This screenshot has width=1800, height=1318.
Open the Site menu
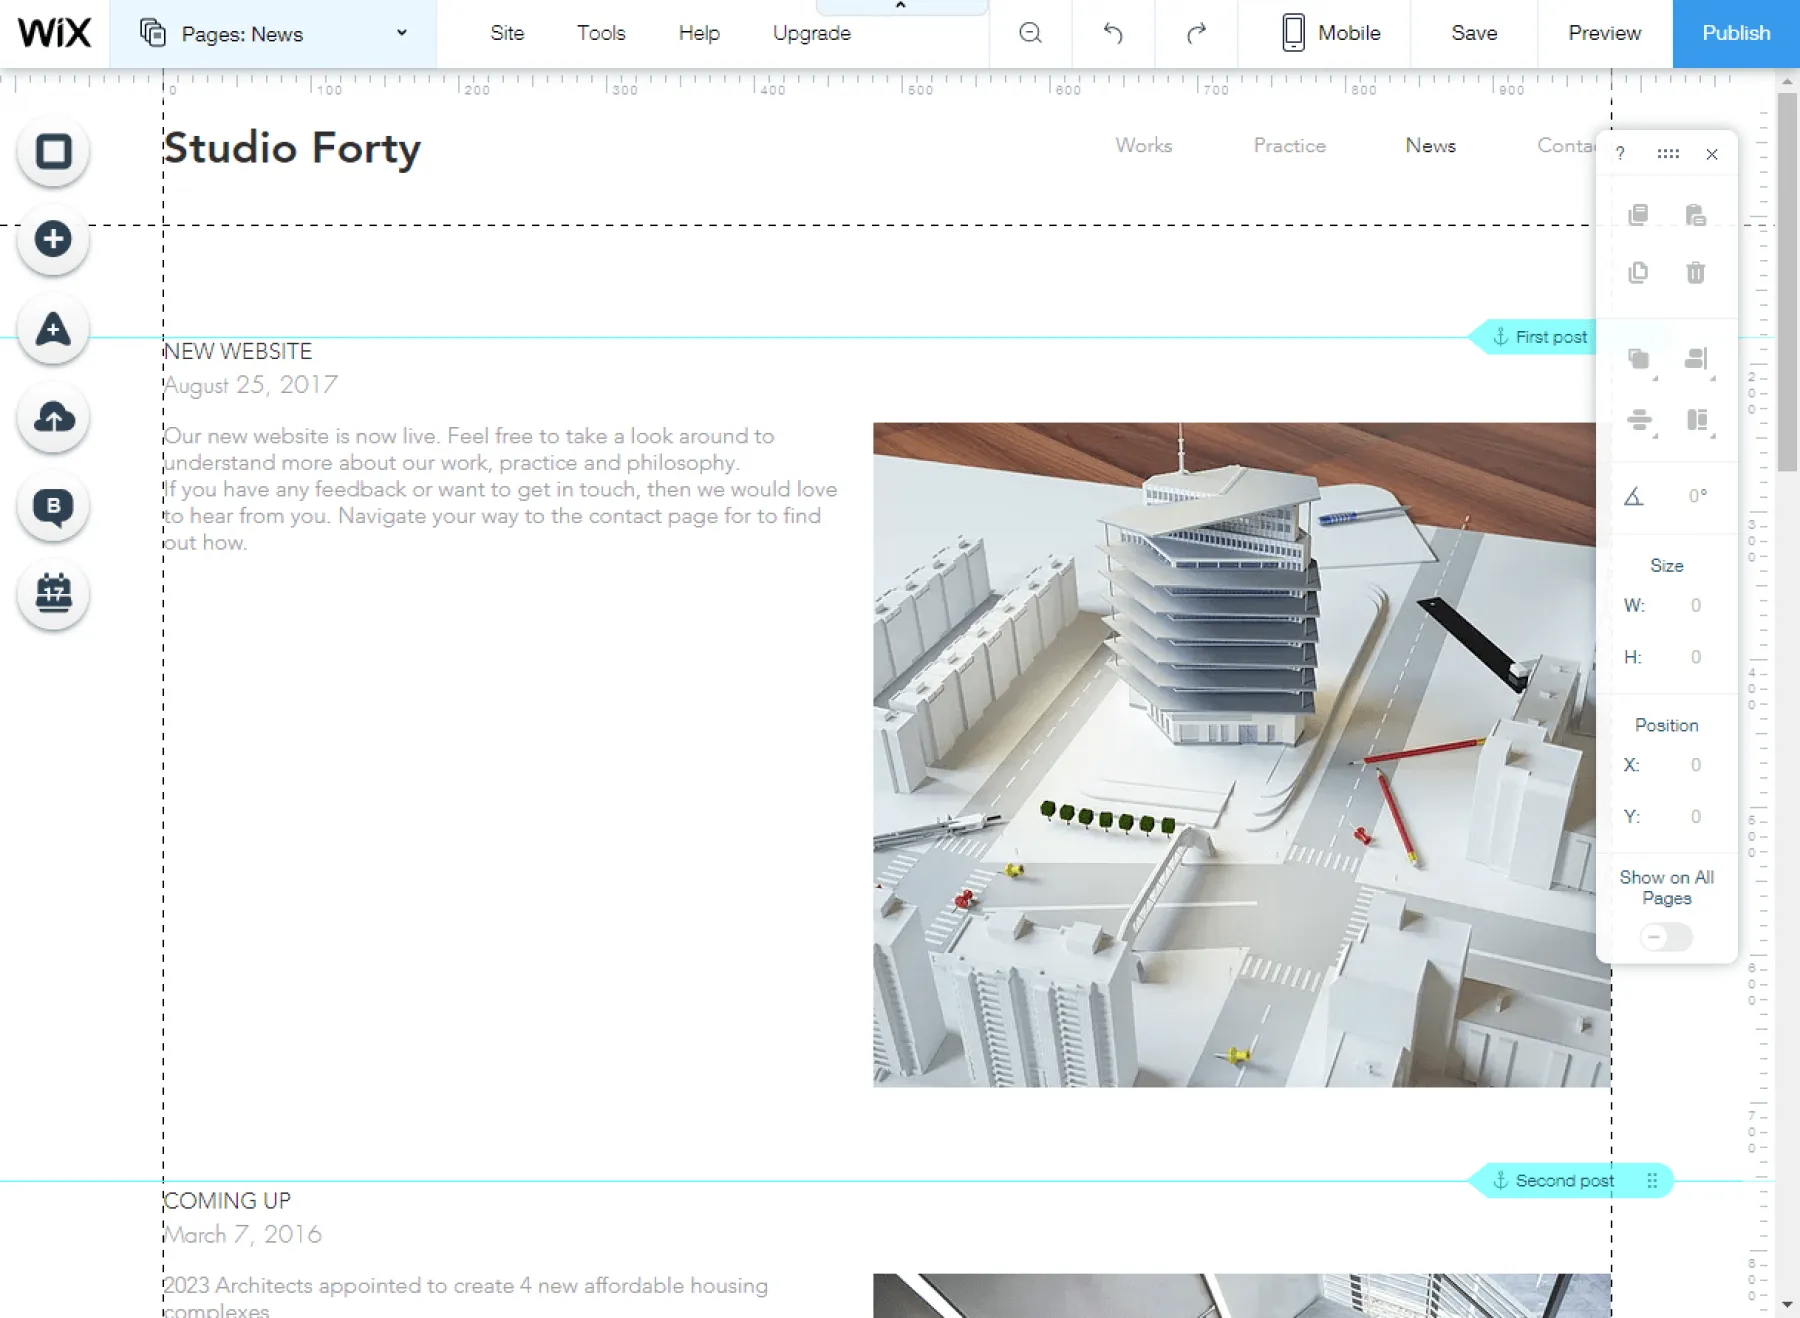point(507,33)
